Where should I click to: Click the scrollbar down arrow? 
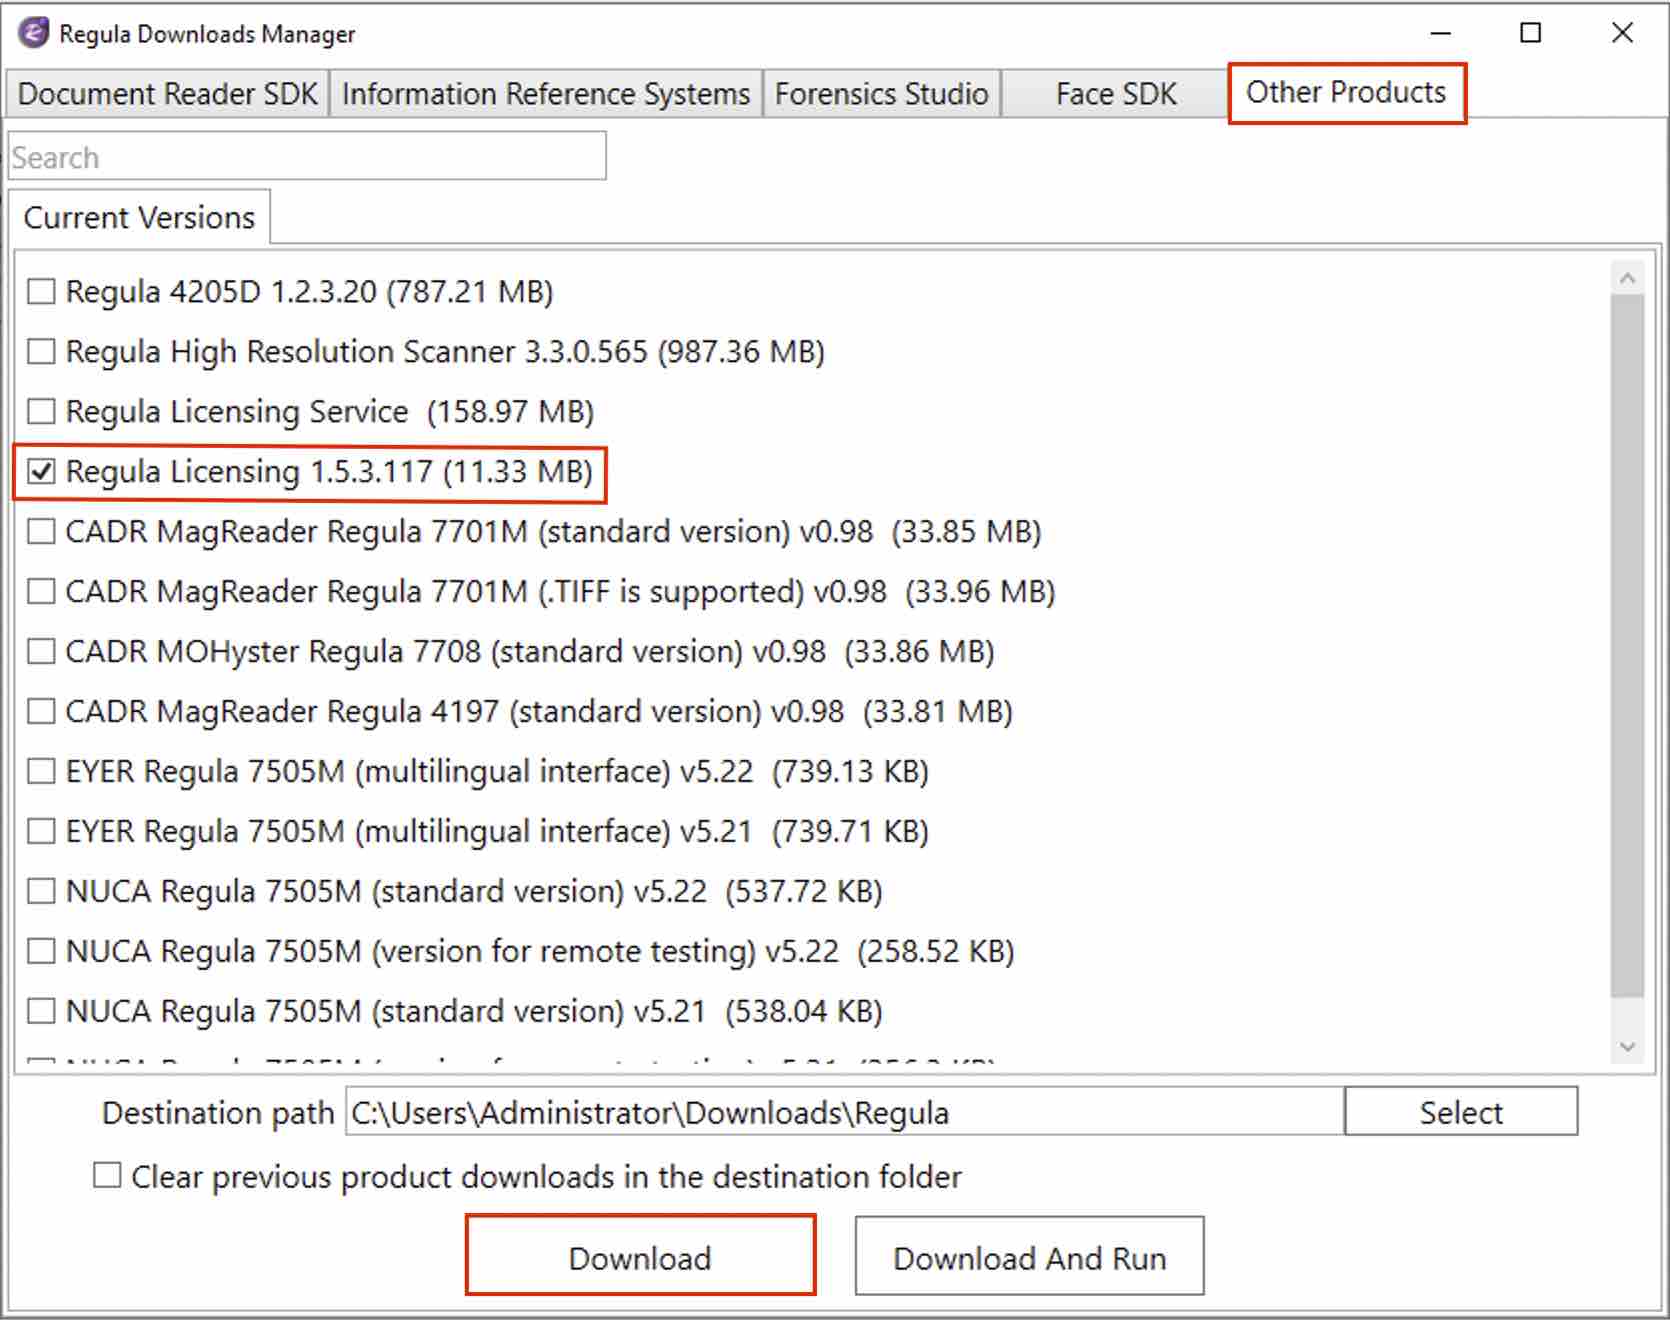pos(1627,1047)
